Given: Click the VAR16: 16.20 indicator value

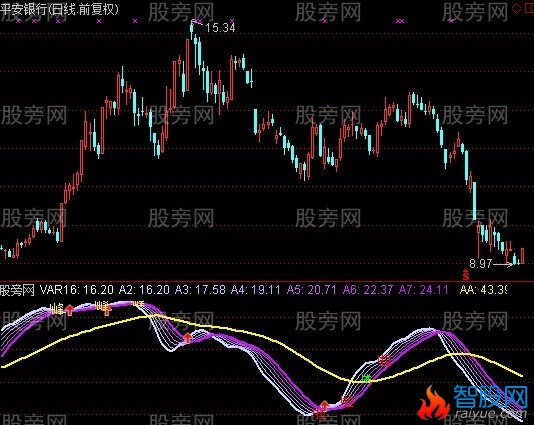Looking at the screenshot, I should click(x=77, y=290).
